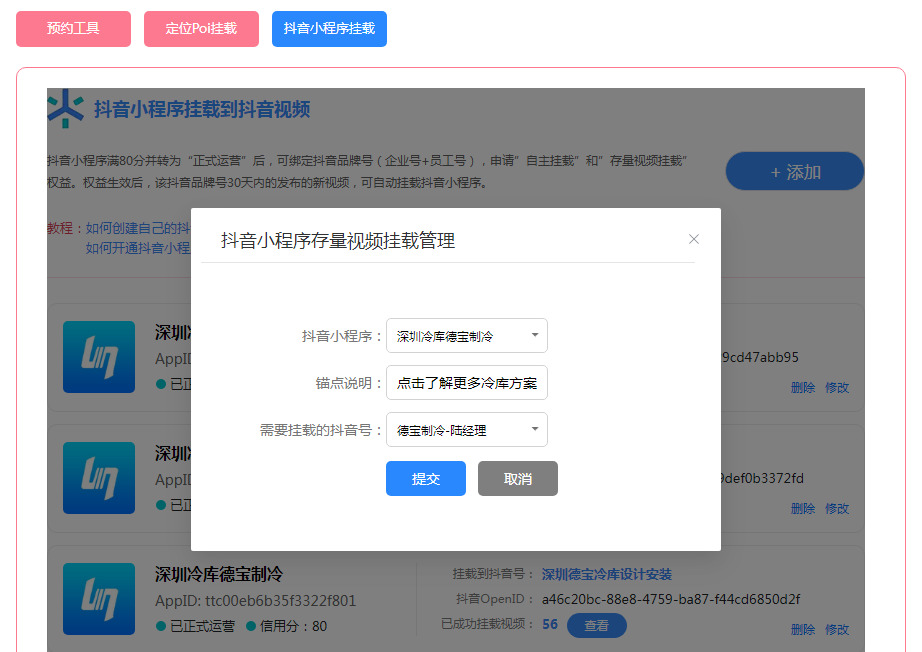Click the first mini program card icon

pos(99,357)
